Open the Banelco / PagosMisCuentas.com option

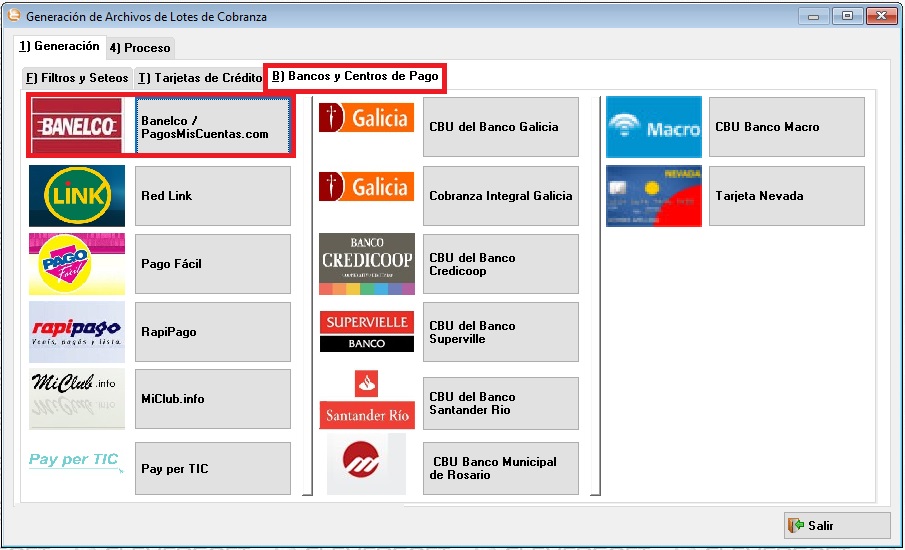point(212,127)
